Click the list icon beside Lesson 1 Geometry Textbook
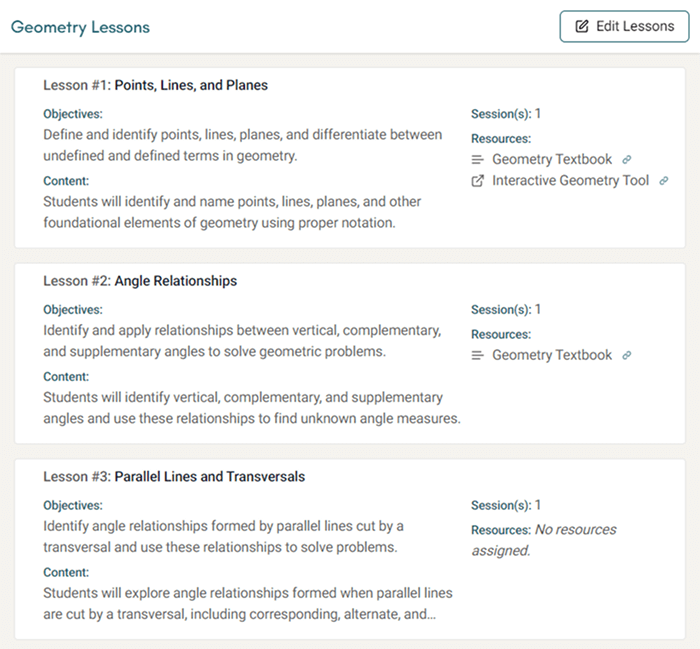This screenshot has width=700, height=649. (478, 160)
